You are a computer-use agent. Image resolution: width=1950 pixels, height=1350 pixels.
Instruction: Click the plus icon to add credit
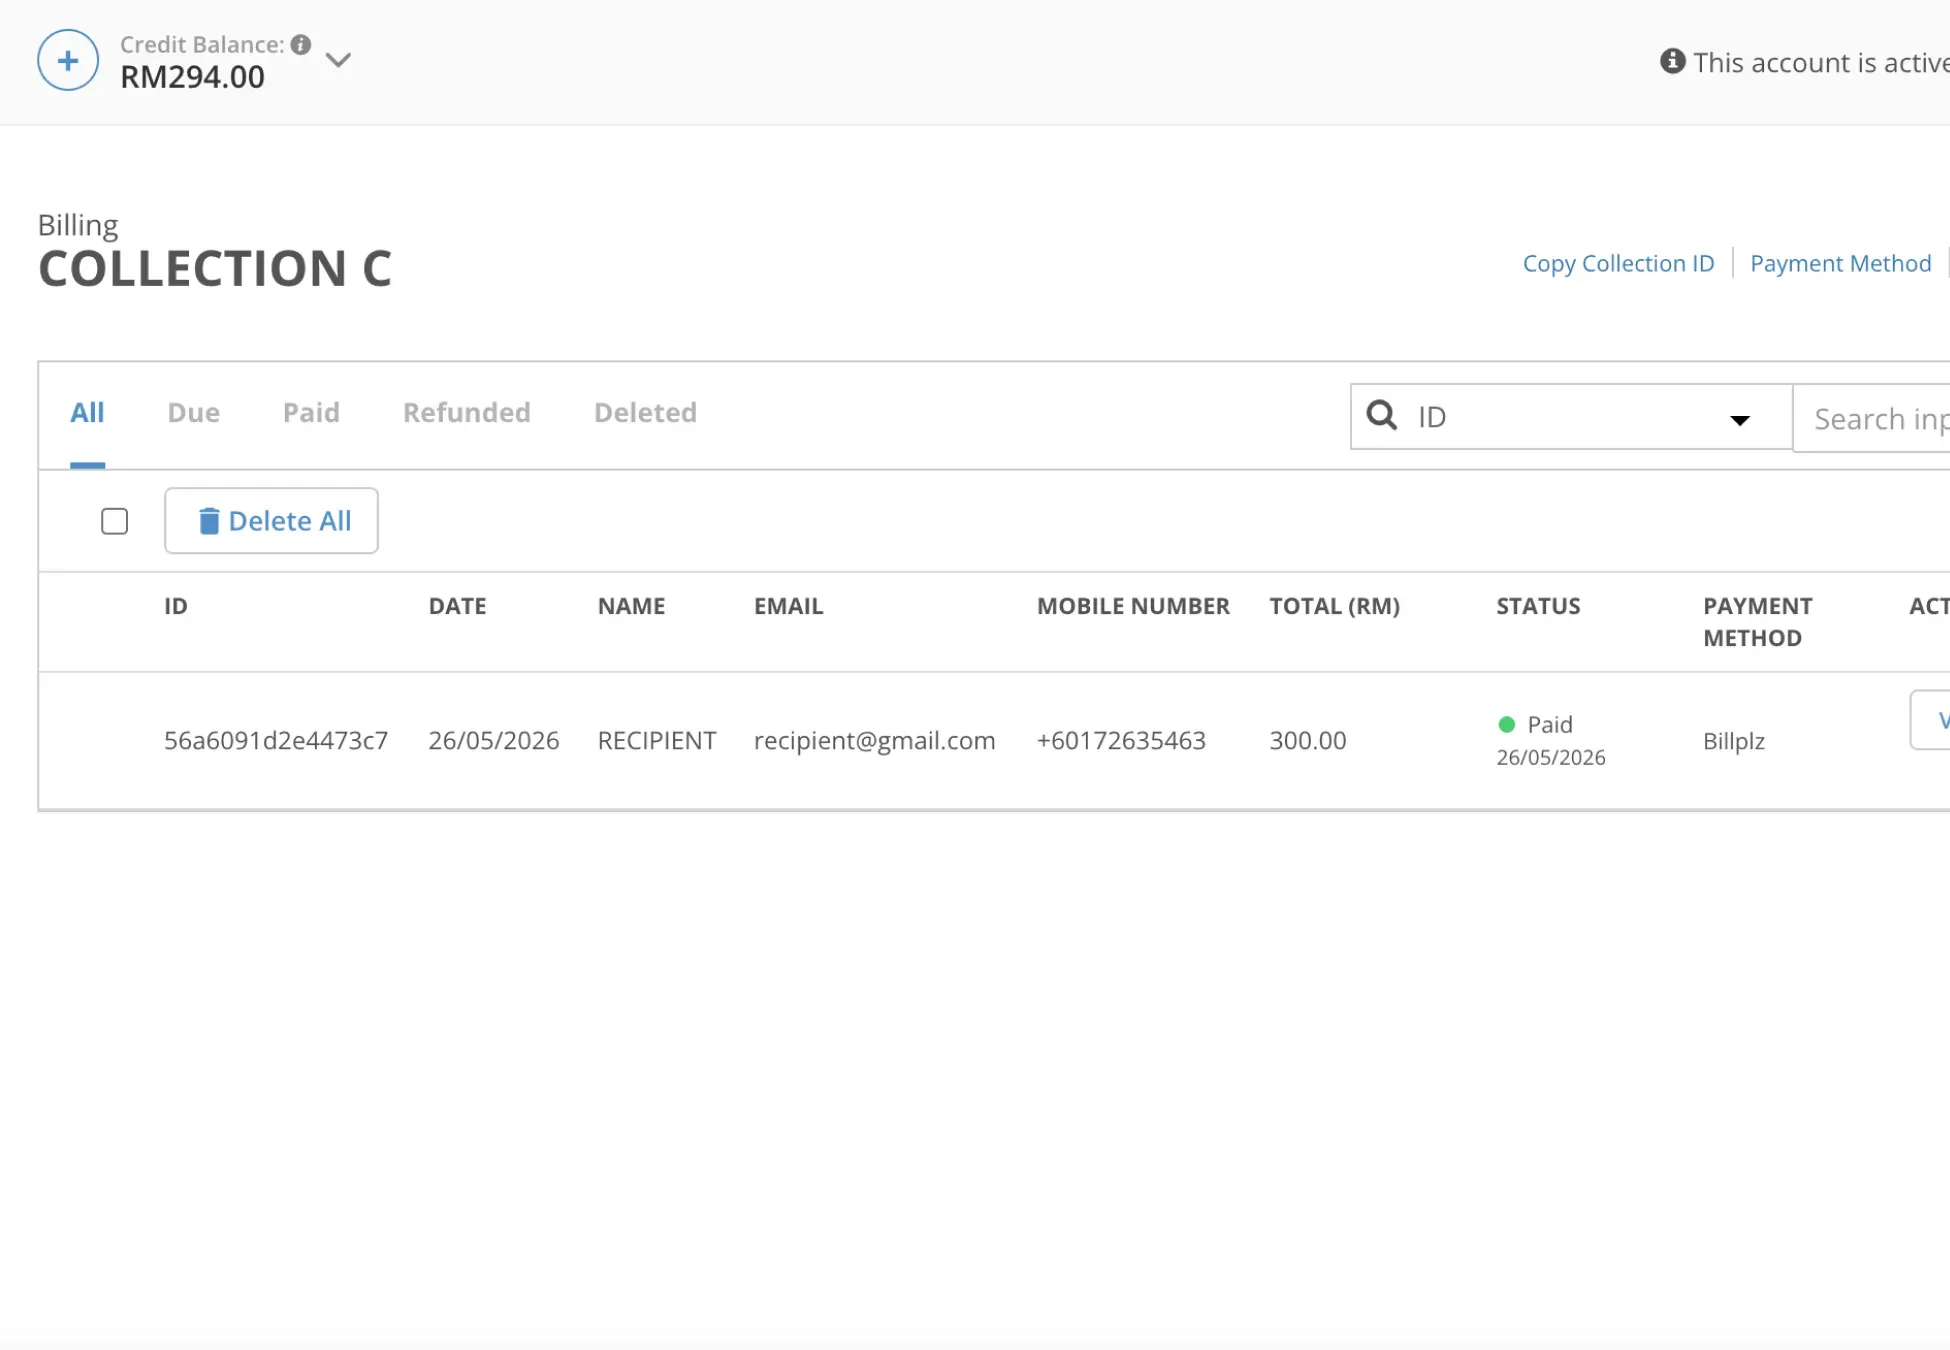tap(68, 61)
